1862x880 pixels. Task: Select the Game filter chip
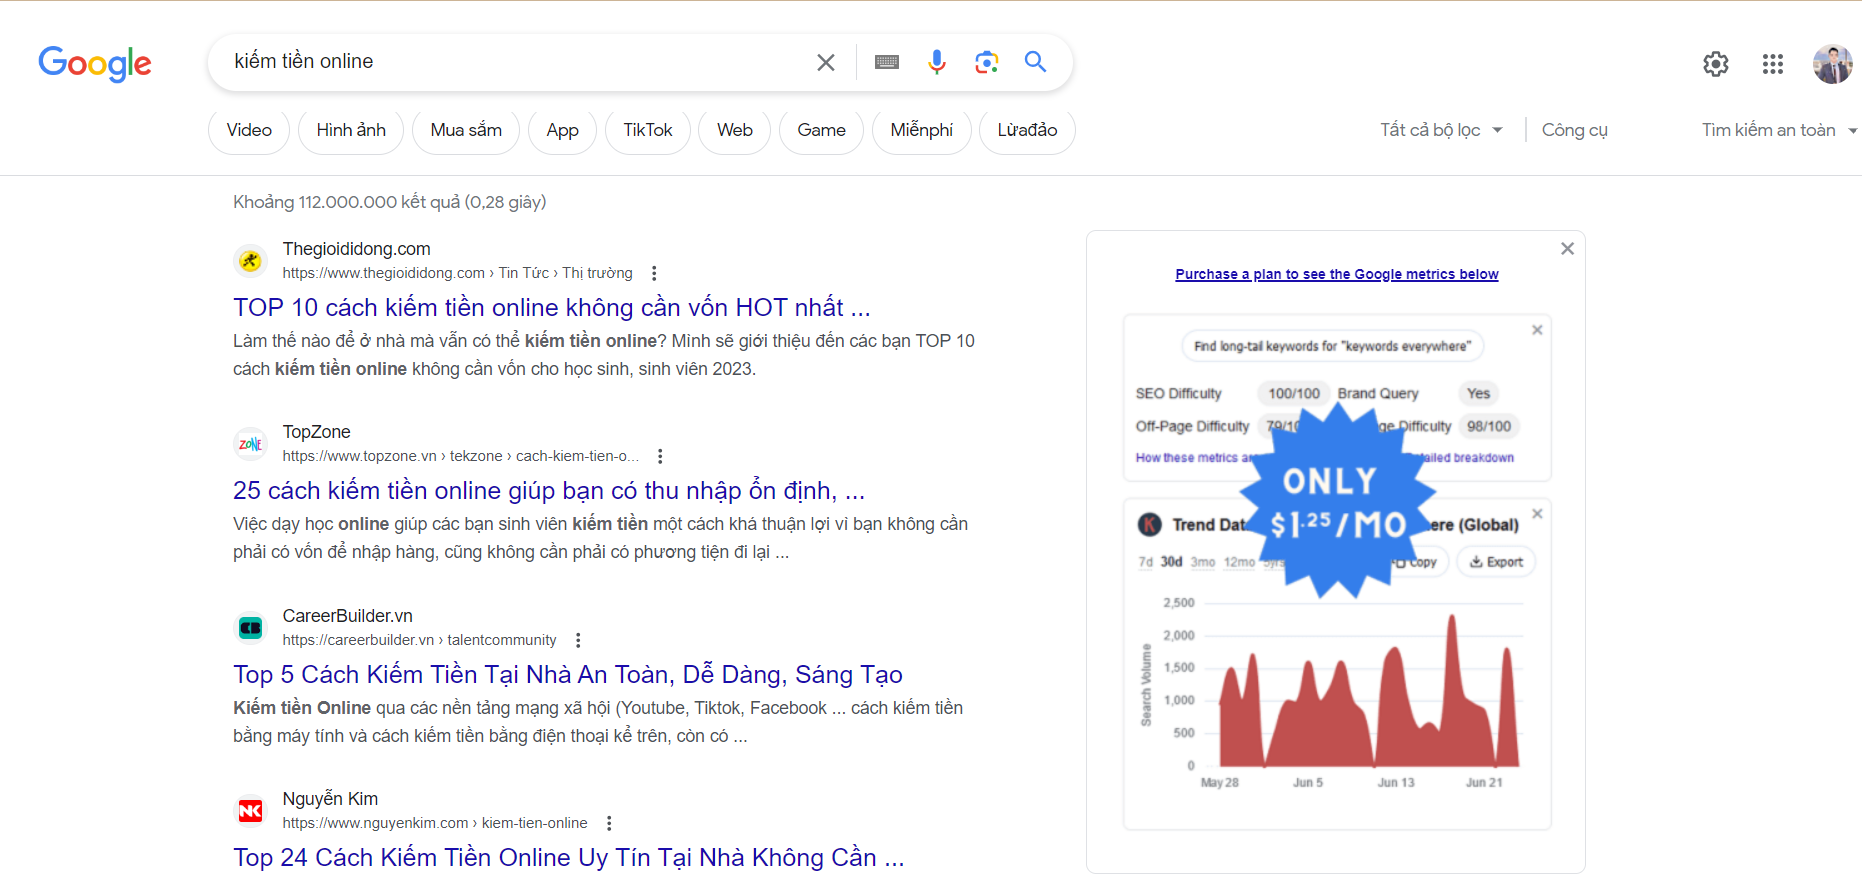pos(821,131)
